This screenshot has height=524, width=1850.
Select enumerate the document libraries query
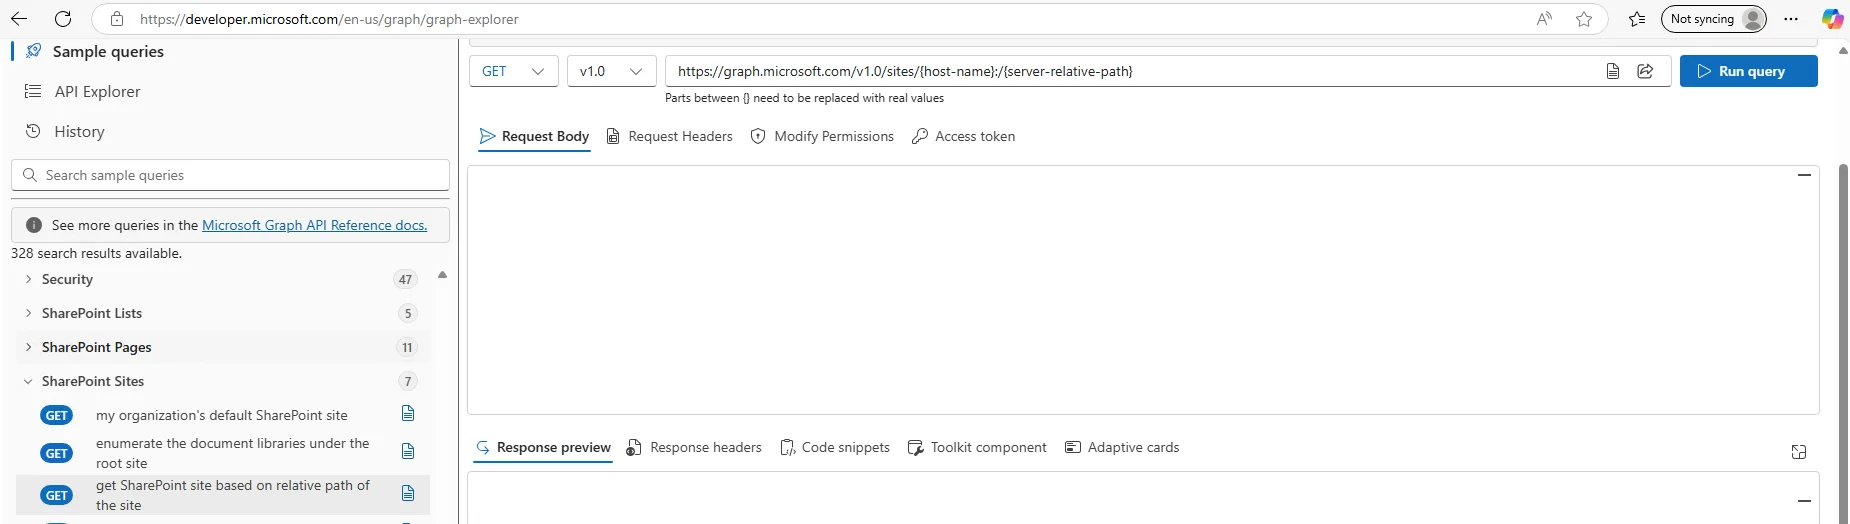point(233,453)
